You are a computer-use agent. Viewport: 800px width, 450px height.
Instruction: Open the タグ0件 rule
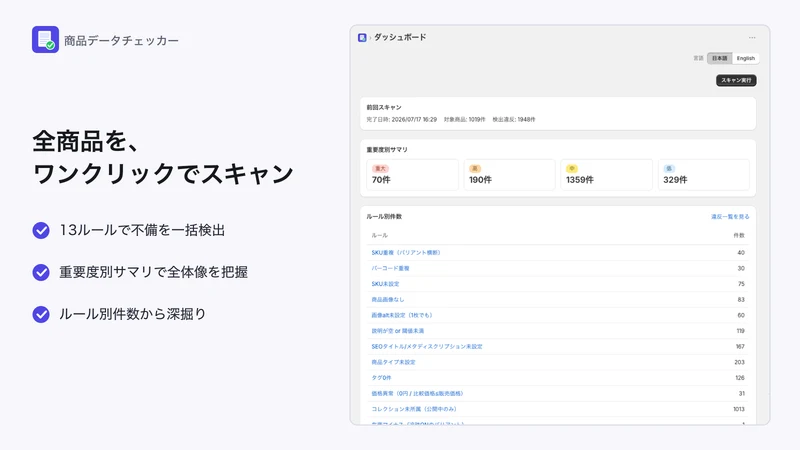coord(381,378)
